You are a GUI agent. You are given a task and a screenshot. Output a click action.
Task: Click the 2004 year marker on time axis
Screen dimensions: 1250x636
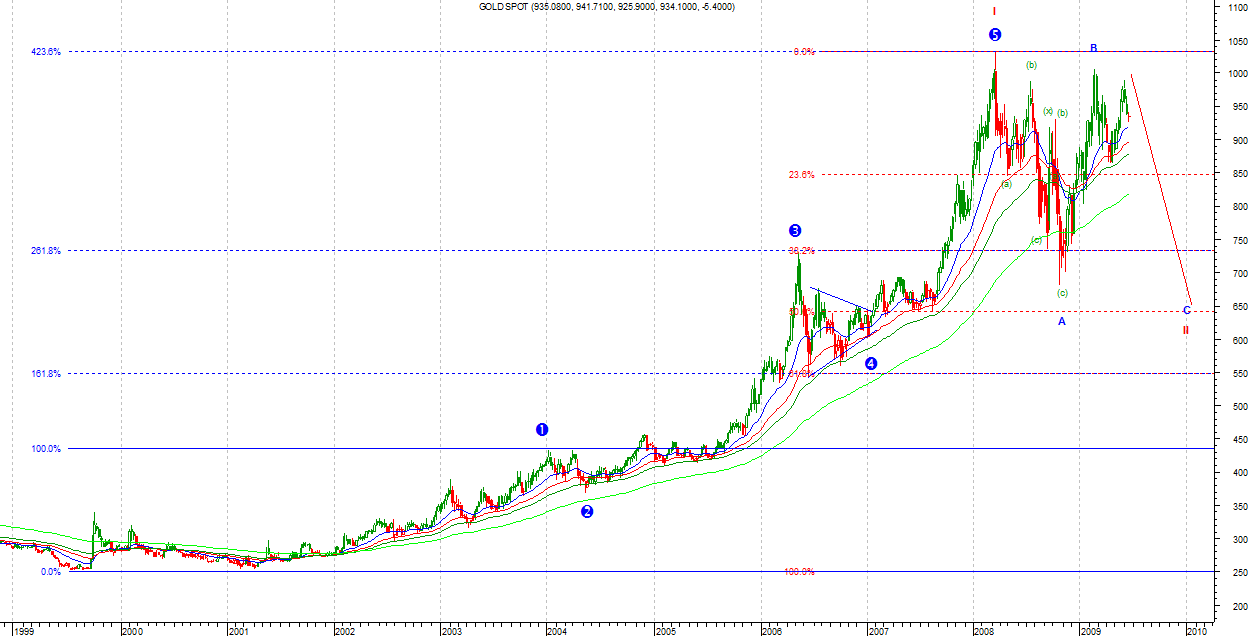tap(557, 631)
